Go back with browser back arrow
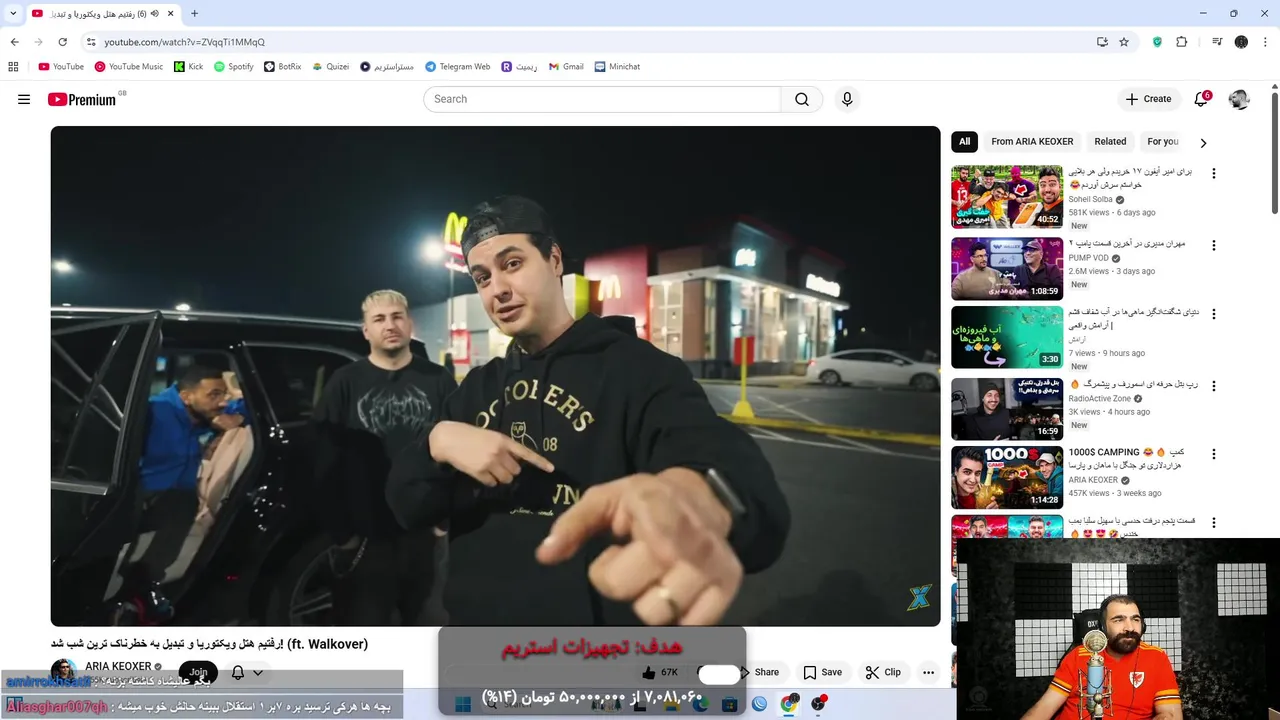The image size is (1280, 720). pos(14,42)
